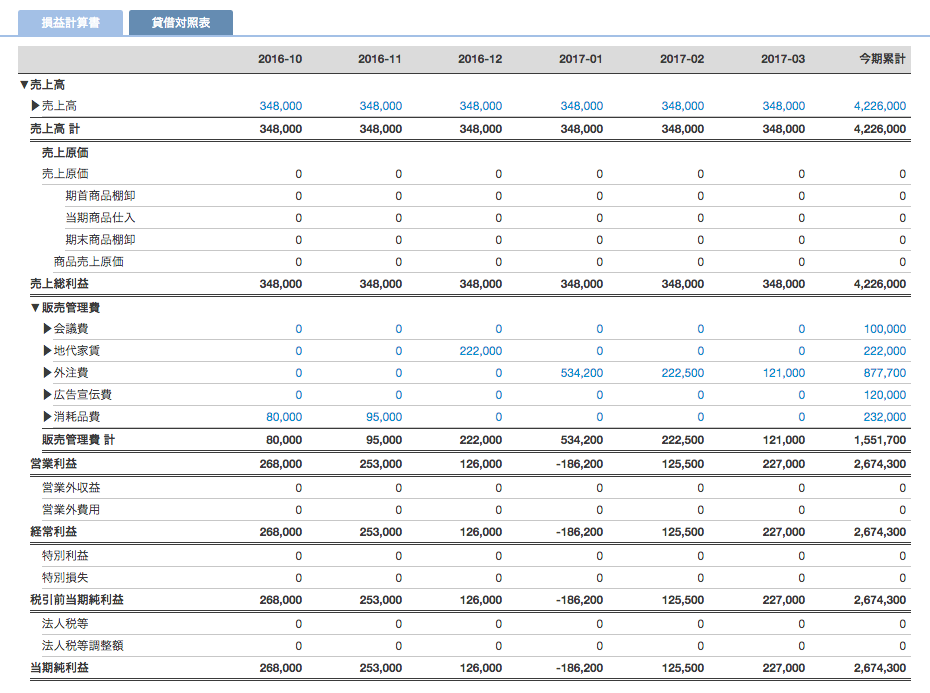Collapse the 売上高 section triangle
The image size is (930, 693).
coord(24,85)
